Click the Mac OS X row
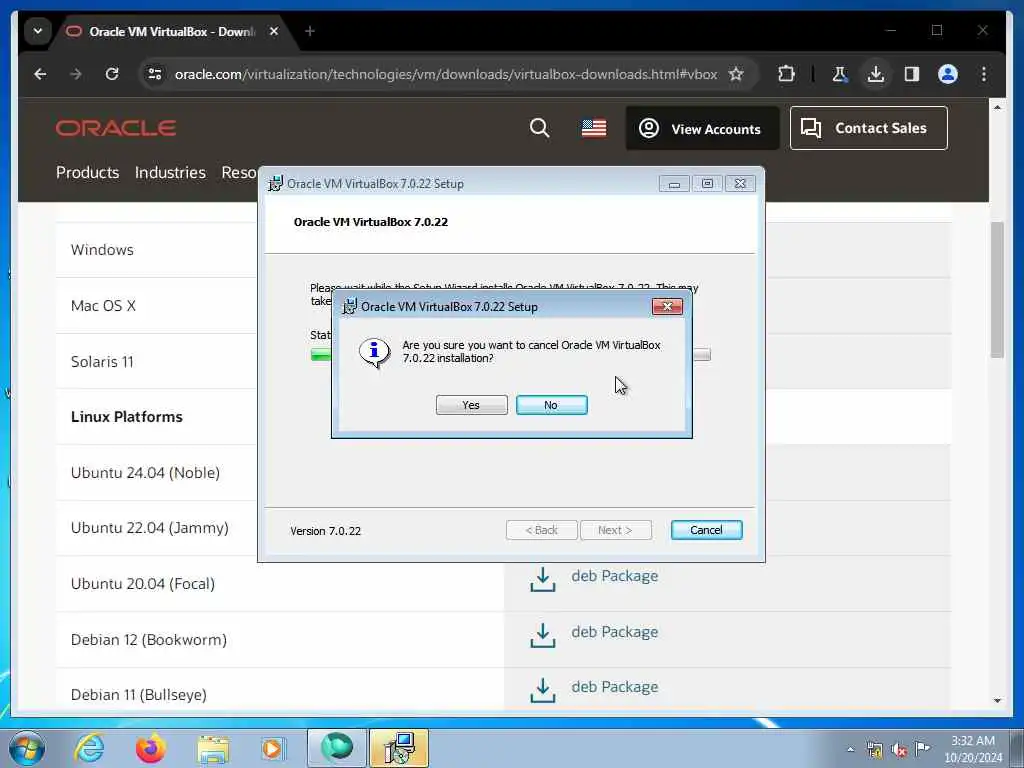The width and height of the screenshot is (1024, 768). [157, 306]
